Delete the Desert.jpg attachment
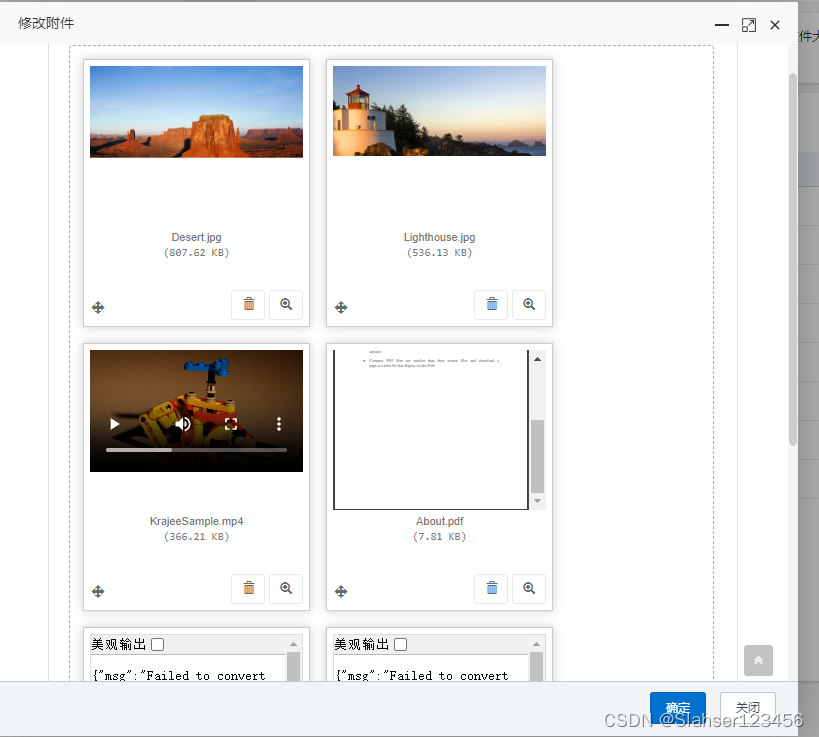 coord(249,305)
